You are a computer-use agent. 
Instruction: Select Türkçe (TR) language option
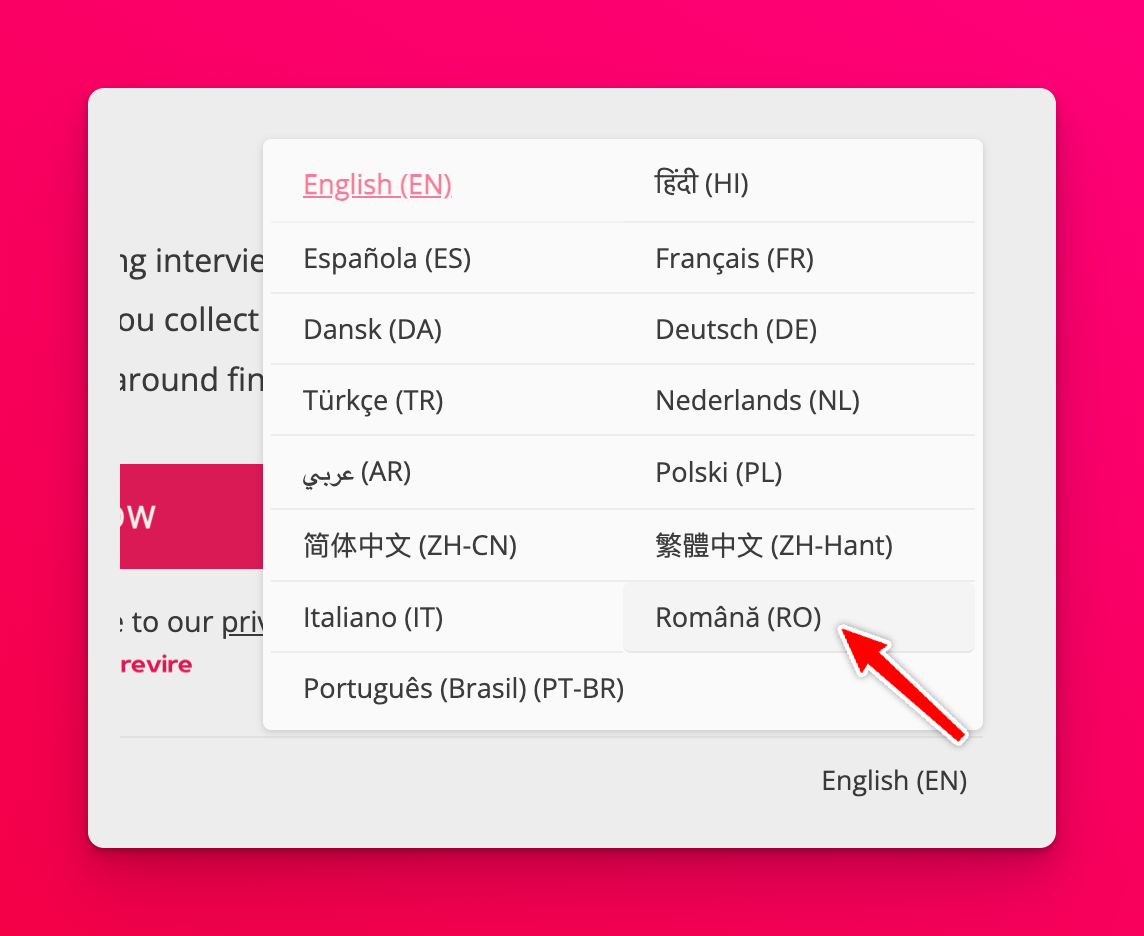click(x=373, y=401)
